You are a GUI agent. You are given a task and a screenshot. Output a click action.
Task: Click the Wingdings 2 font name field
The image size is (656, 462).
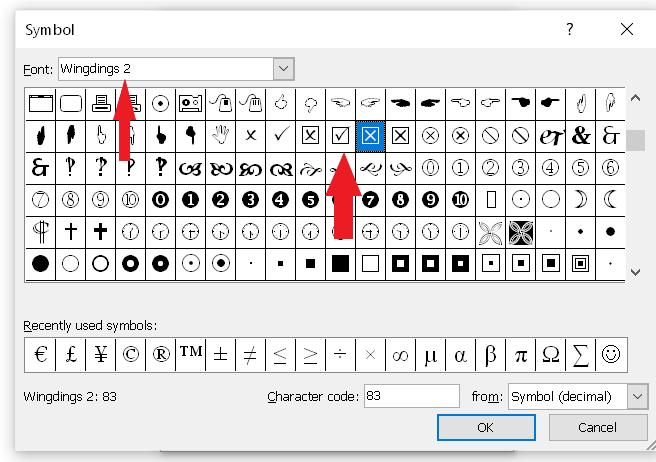click(x=166, y=69)
